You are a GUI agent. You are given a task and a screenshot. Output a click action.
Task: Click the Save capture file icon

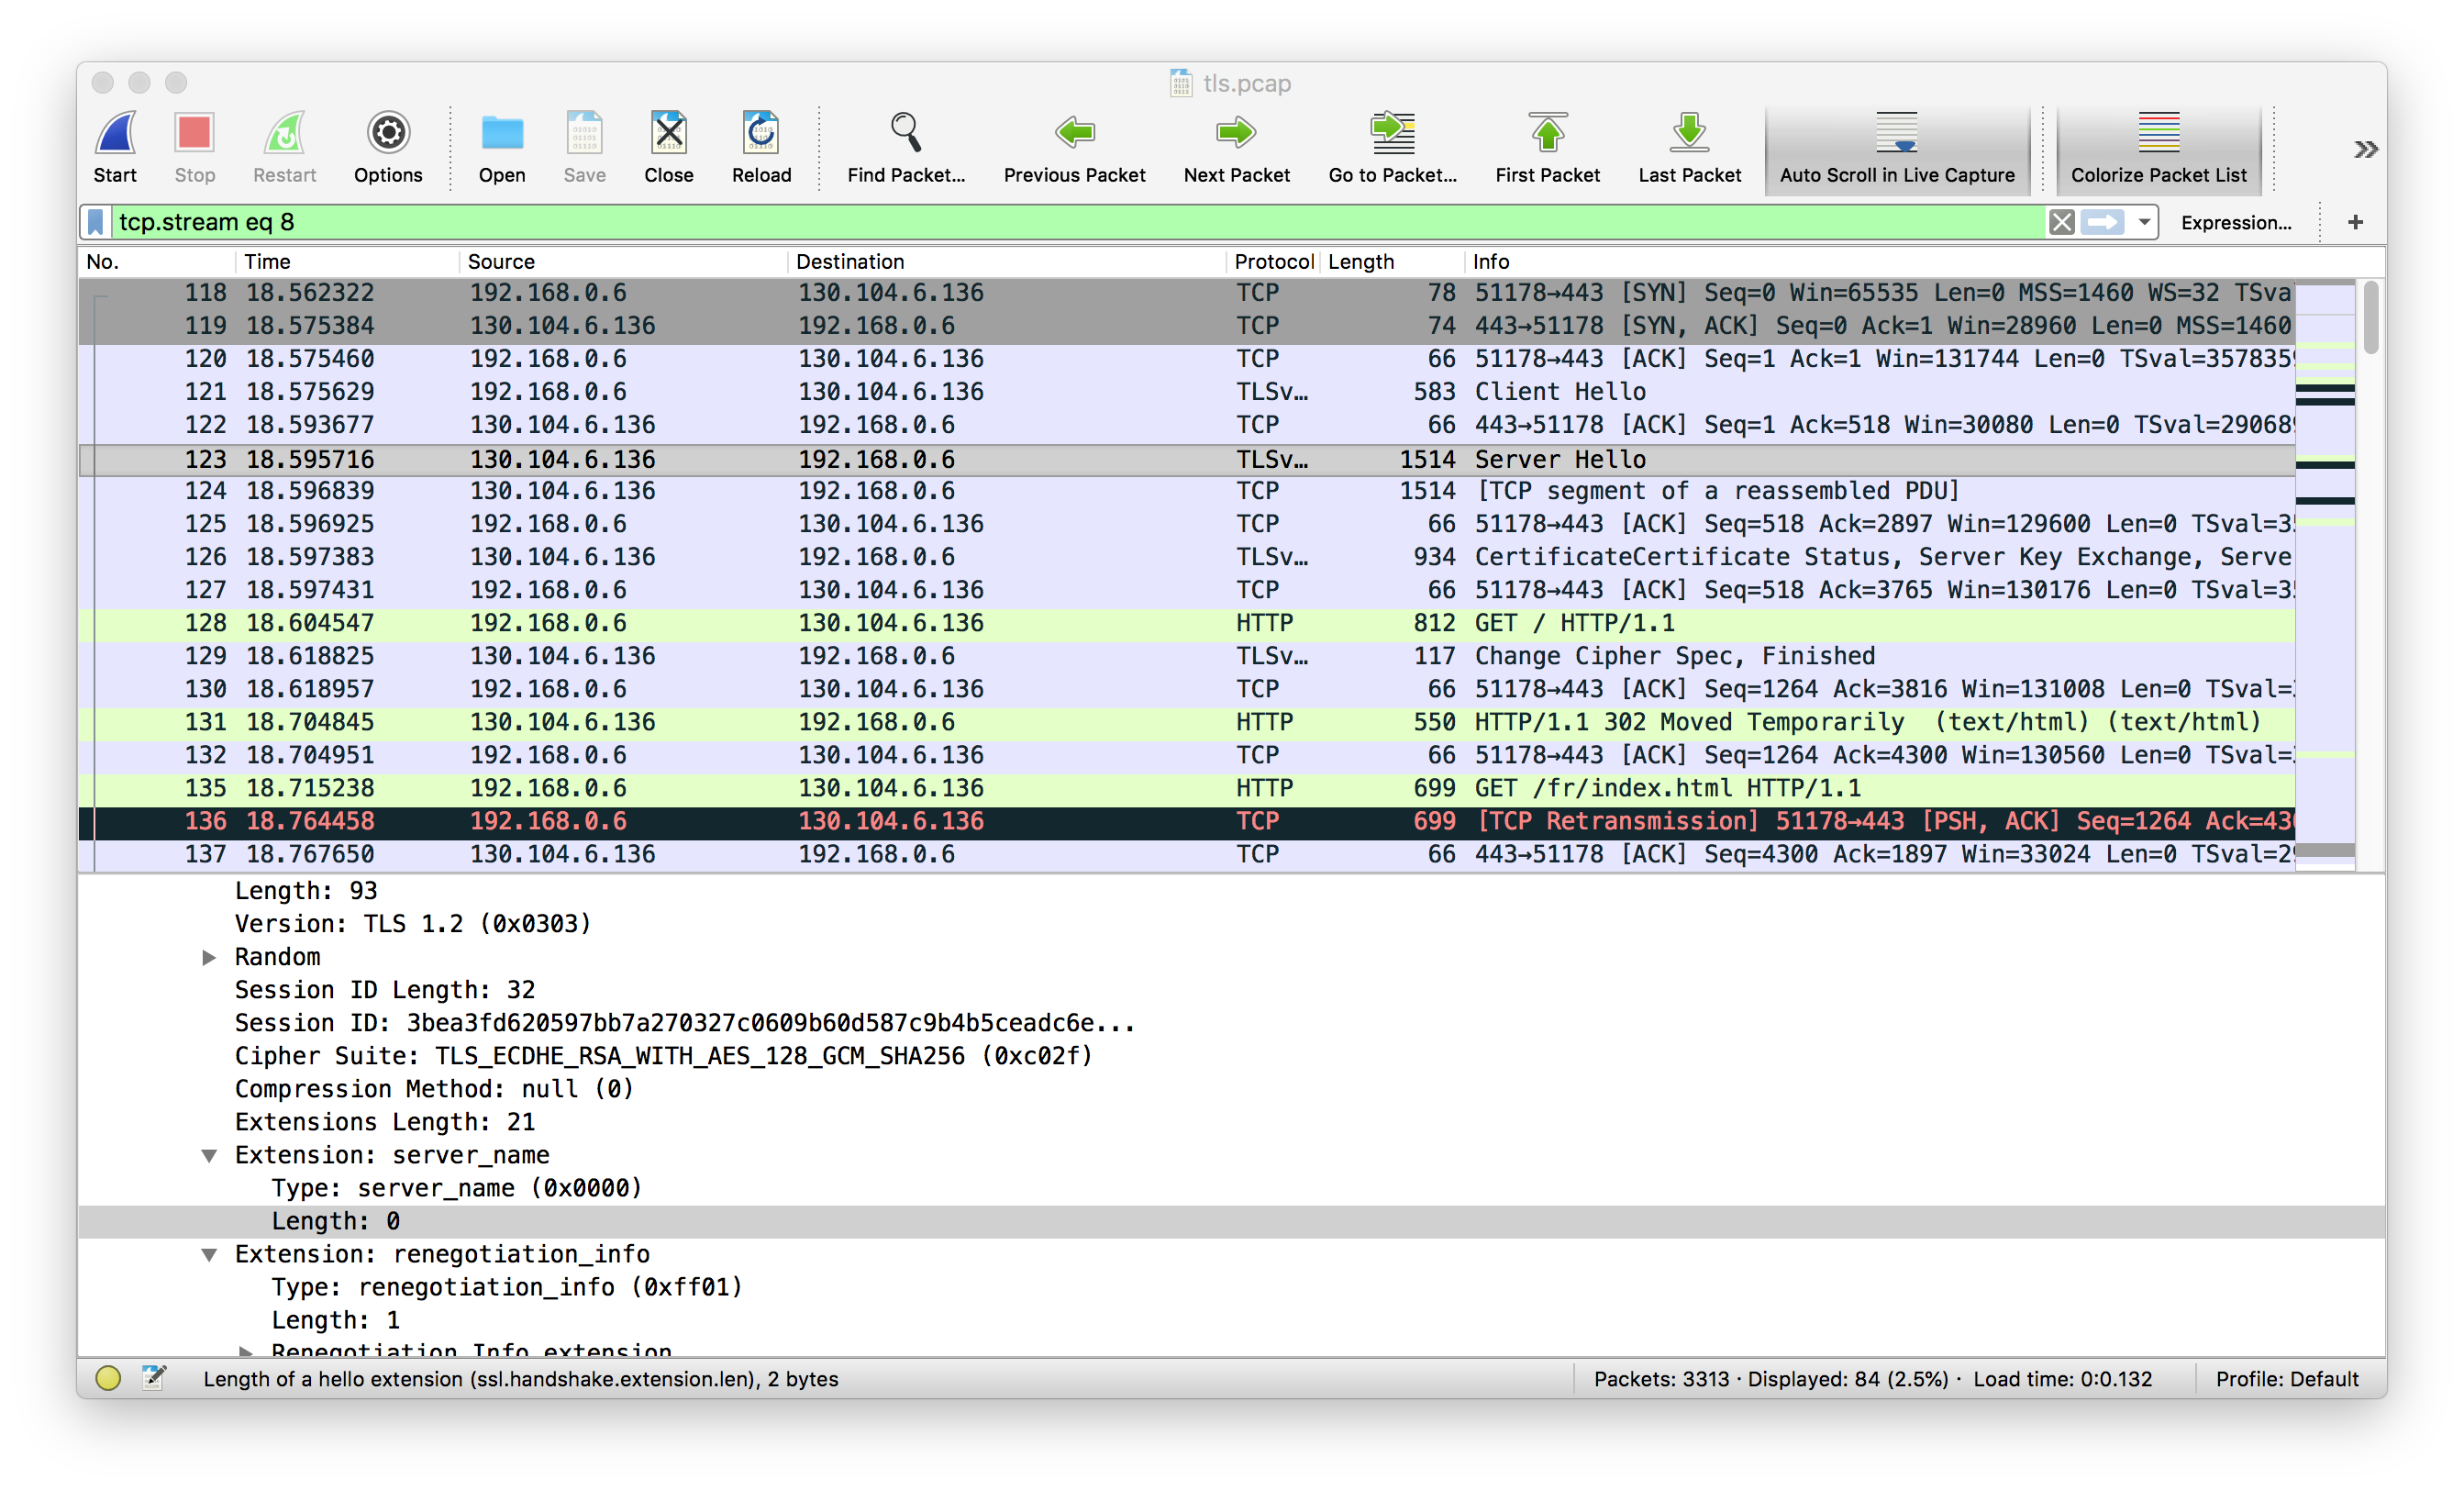tap(584, 133)
